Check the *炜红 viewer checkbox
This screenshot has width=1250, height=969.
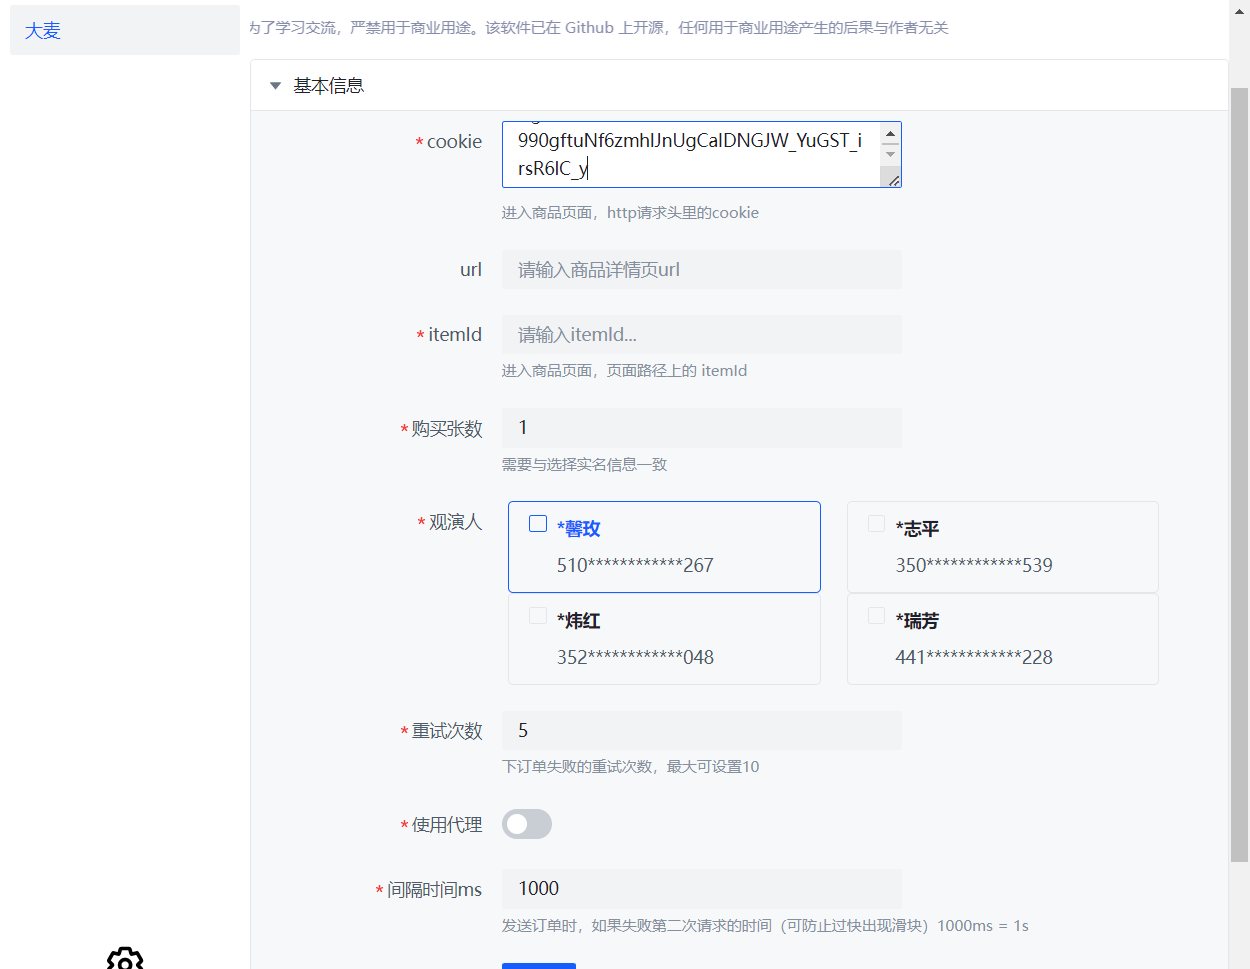coord(538,616)
